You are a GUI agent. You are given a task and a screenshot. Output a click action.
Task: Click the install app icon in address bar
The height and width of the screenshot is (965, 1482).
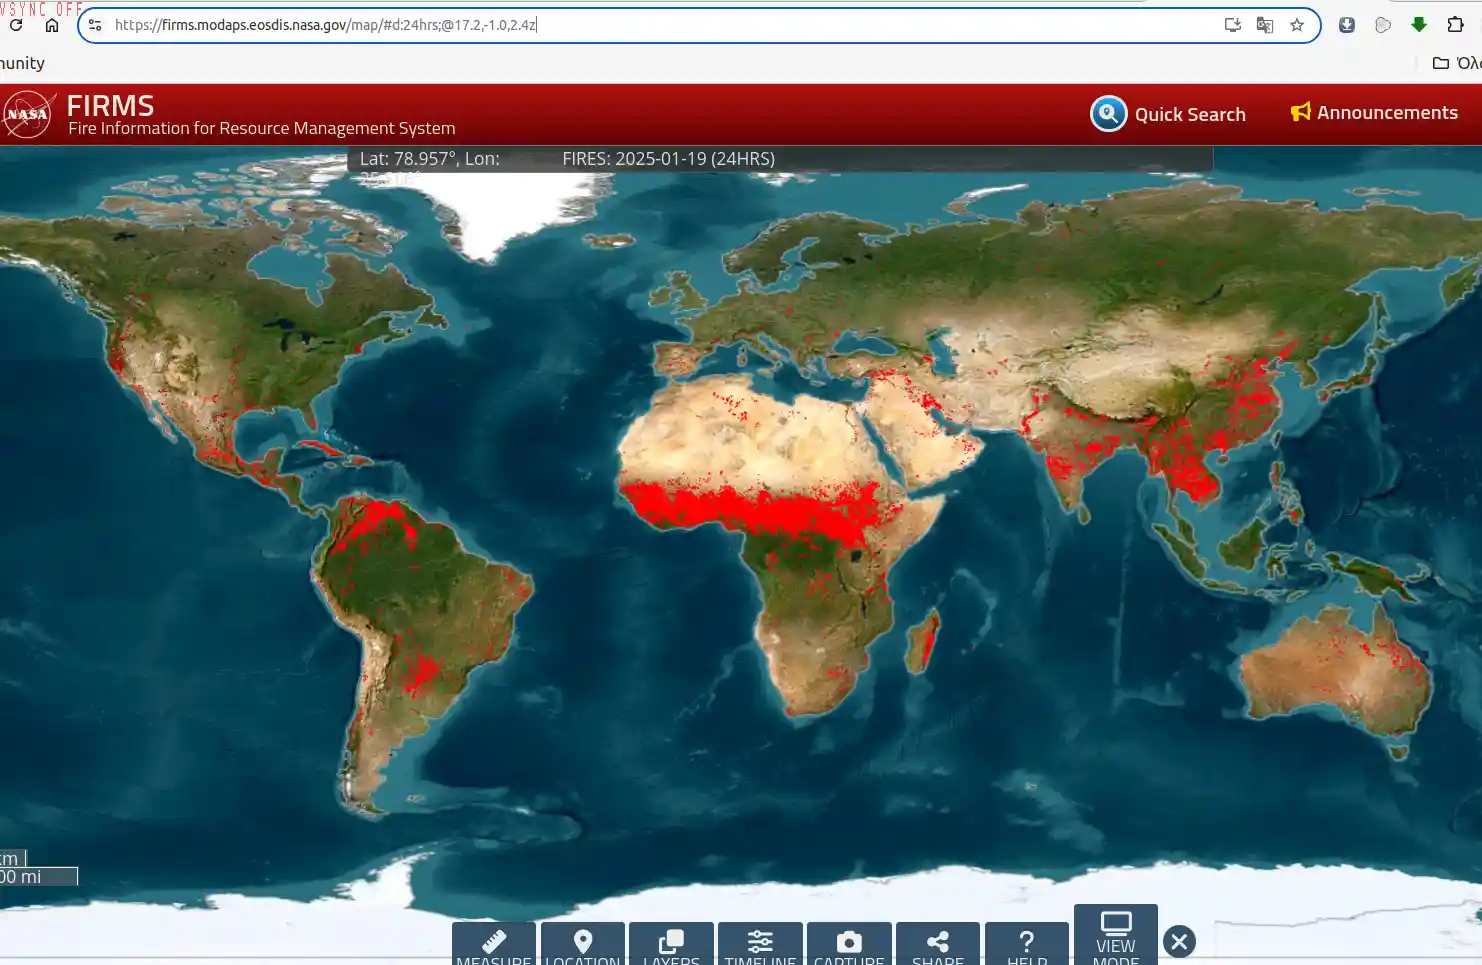click(1233, 25)
